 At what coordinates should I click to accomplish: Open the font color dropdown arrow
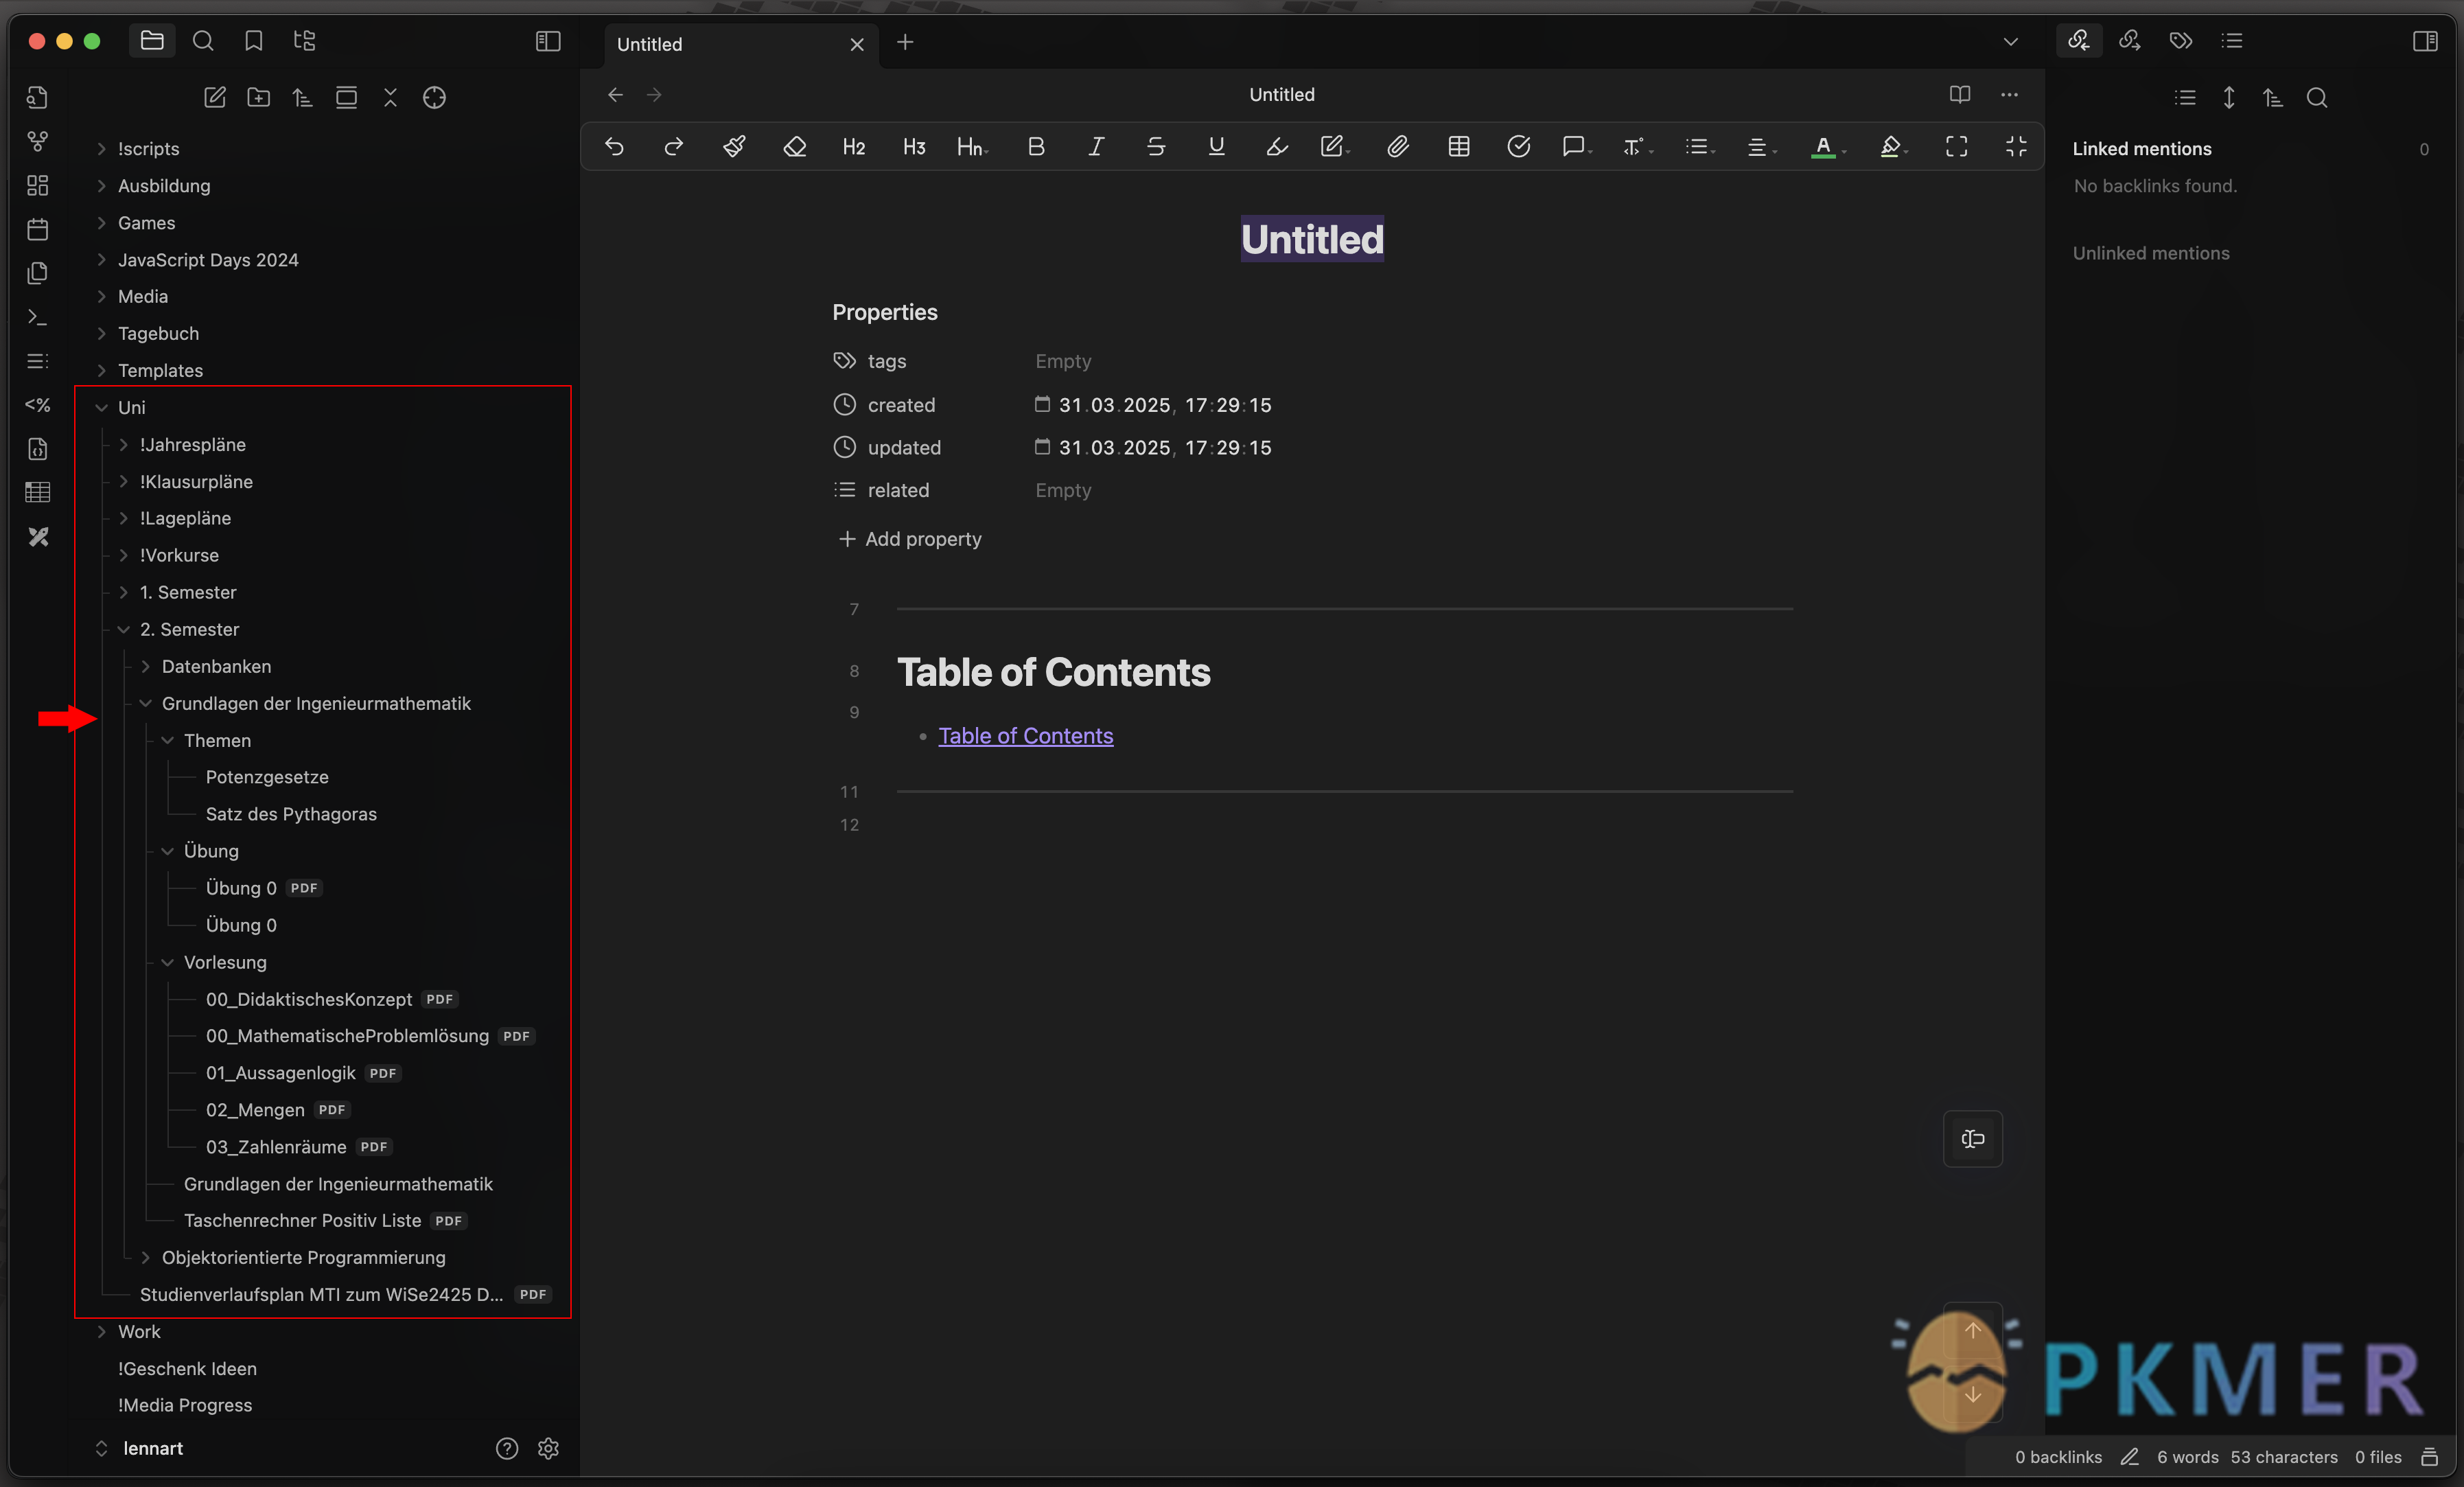(x=1844, y=151)
